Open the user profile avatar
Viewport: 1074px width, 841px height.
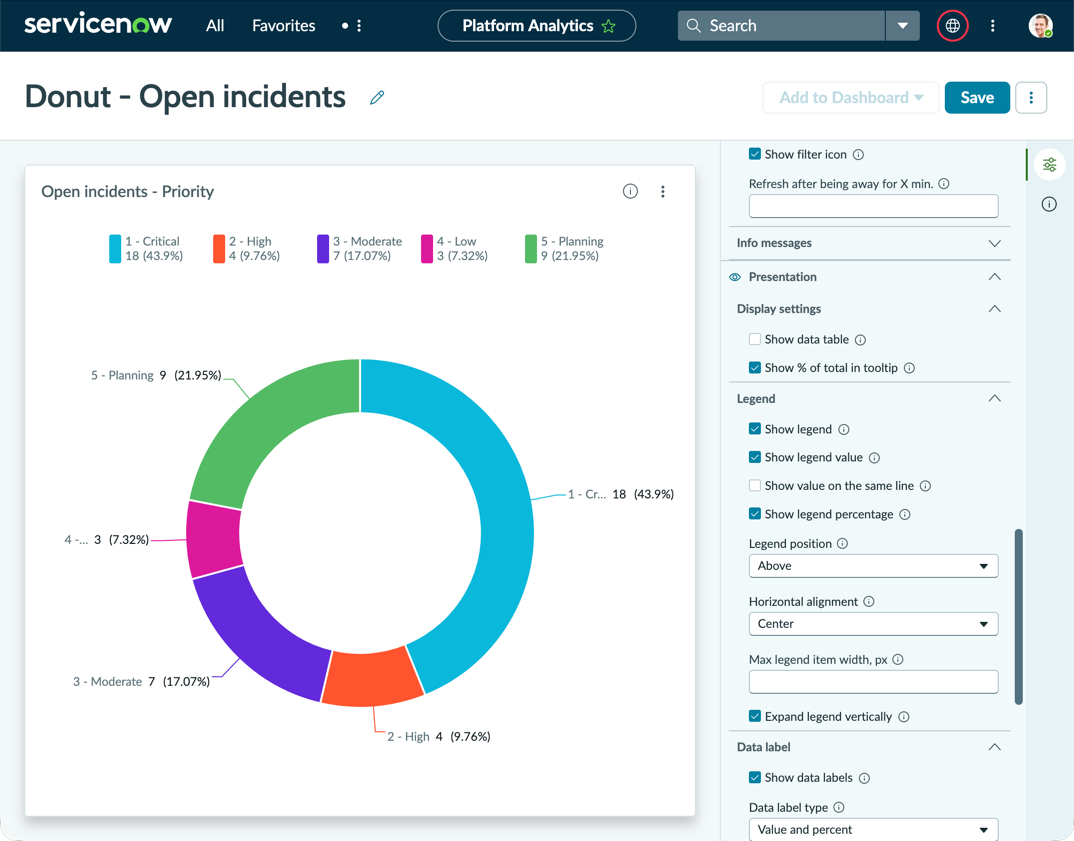(1040, 26)
